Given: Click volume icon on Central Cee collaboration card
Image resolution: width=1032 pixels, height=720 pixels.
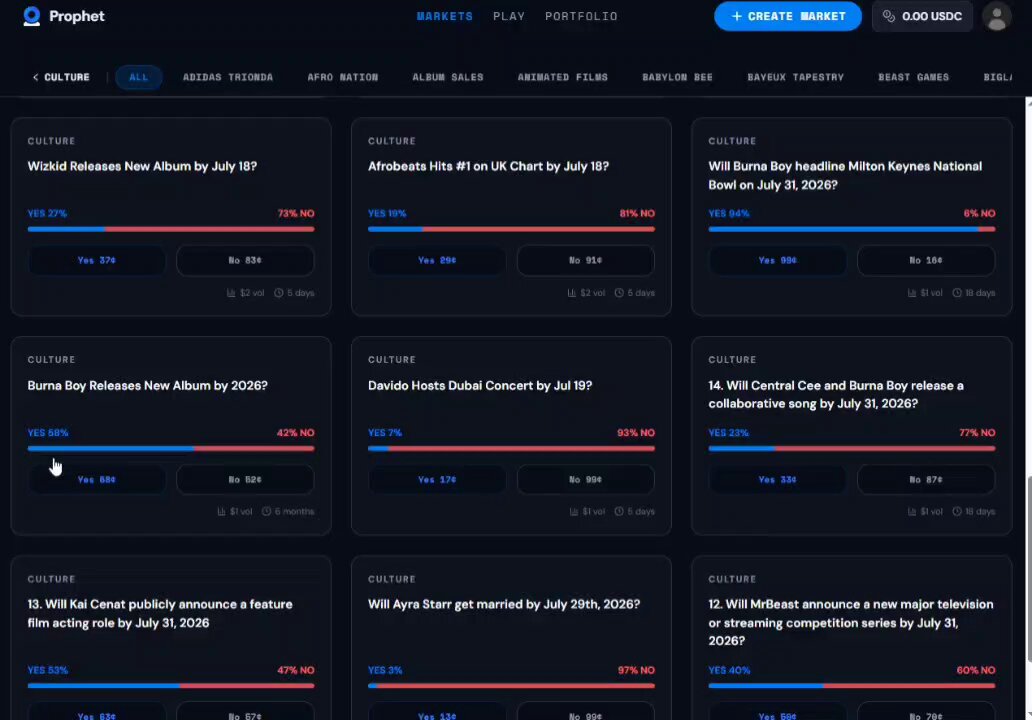Looking at the screenshot, I should [x=912, y=511].
